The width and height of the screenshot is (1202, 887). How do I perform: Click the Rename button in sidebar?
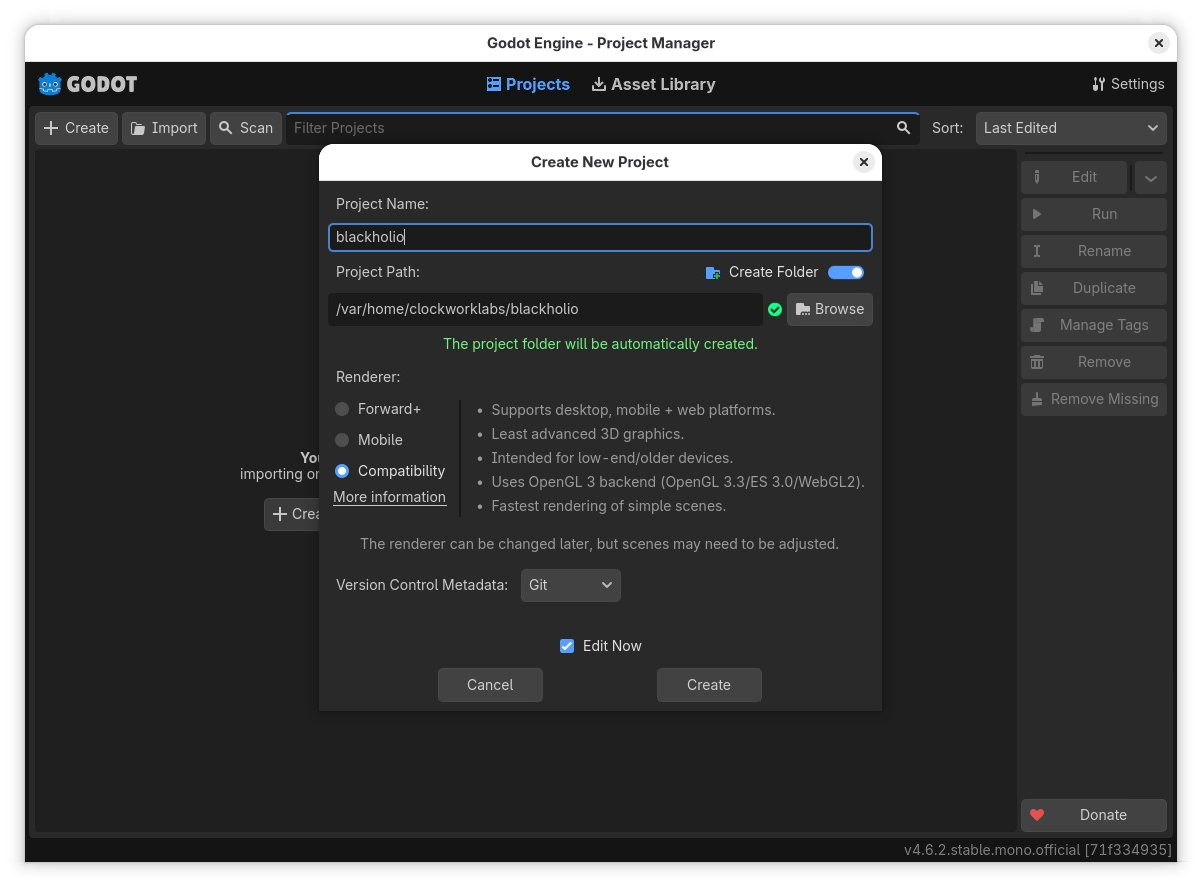tap(1094, 251)
